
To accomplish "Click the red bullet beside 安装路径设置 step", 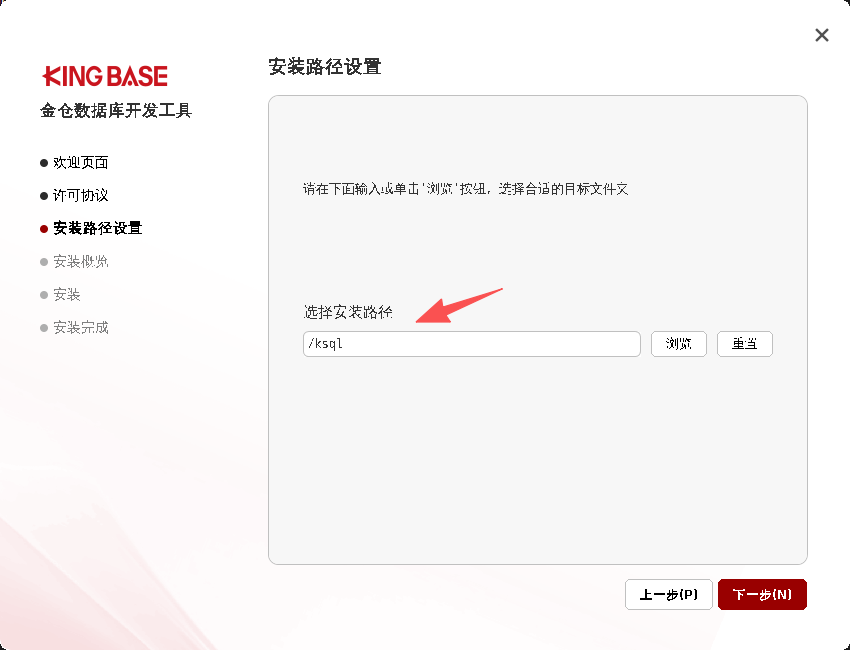I will pyautogui.click(x=44, y=228).
